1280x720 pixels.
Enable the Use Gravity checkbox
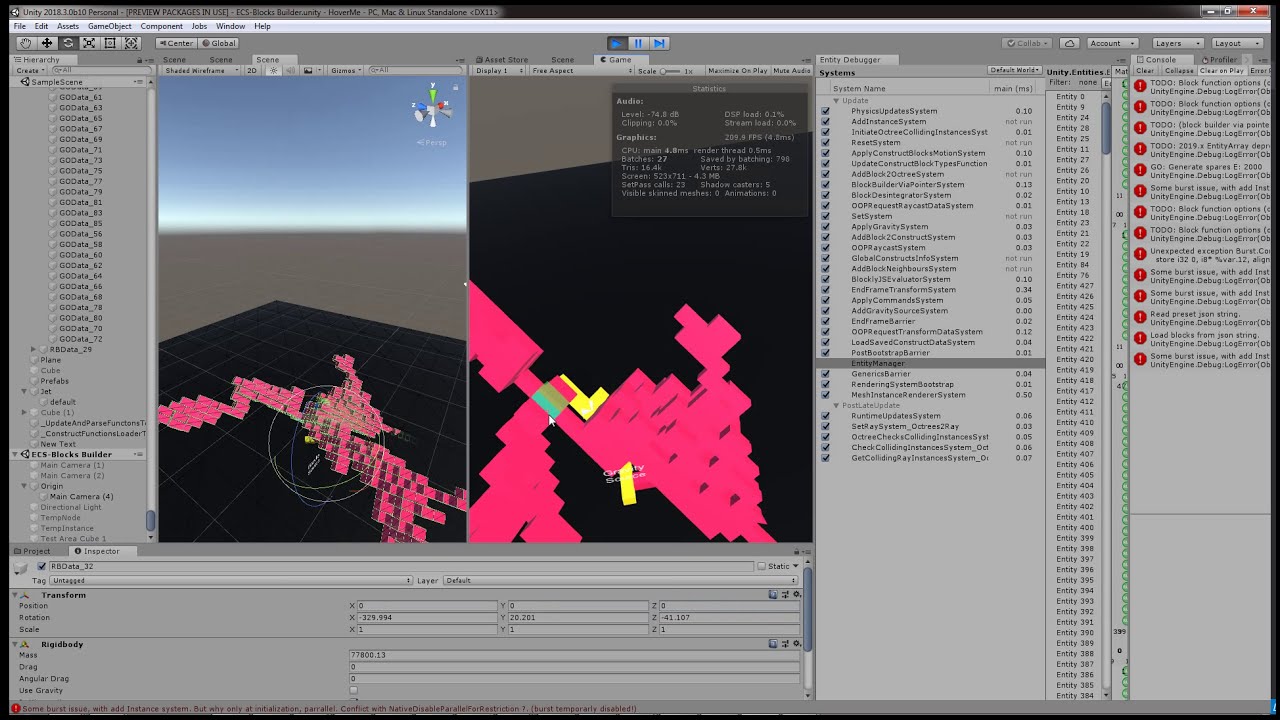353,690
